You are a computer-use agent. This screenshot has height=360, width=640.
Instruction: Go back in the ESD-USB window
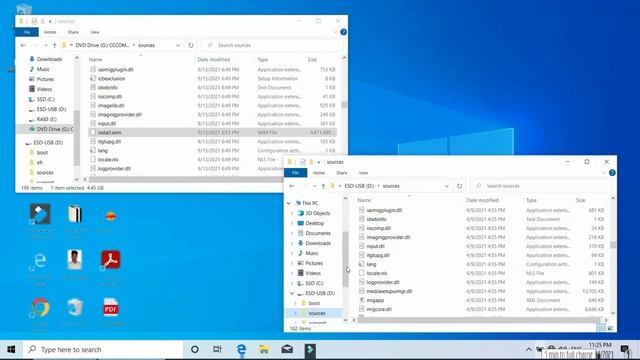click(x=291, y=186)
